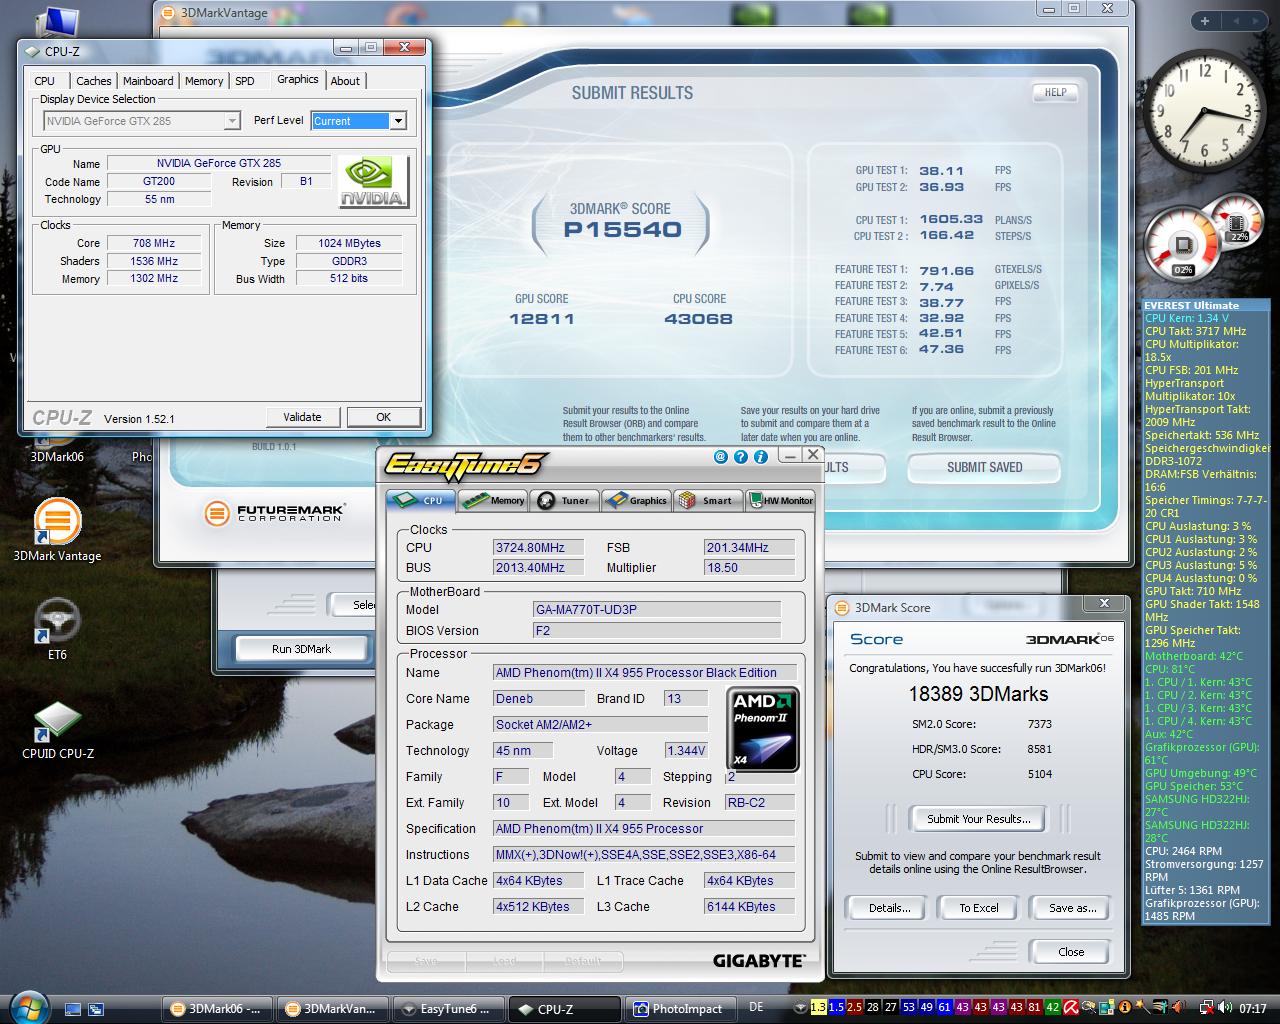1280x1024 pixels.
Task: Click the P15540 3DMark score
Action: coord(622,229)
